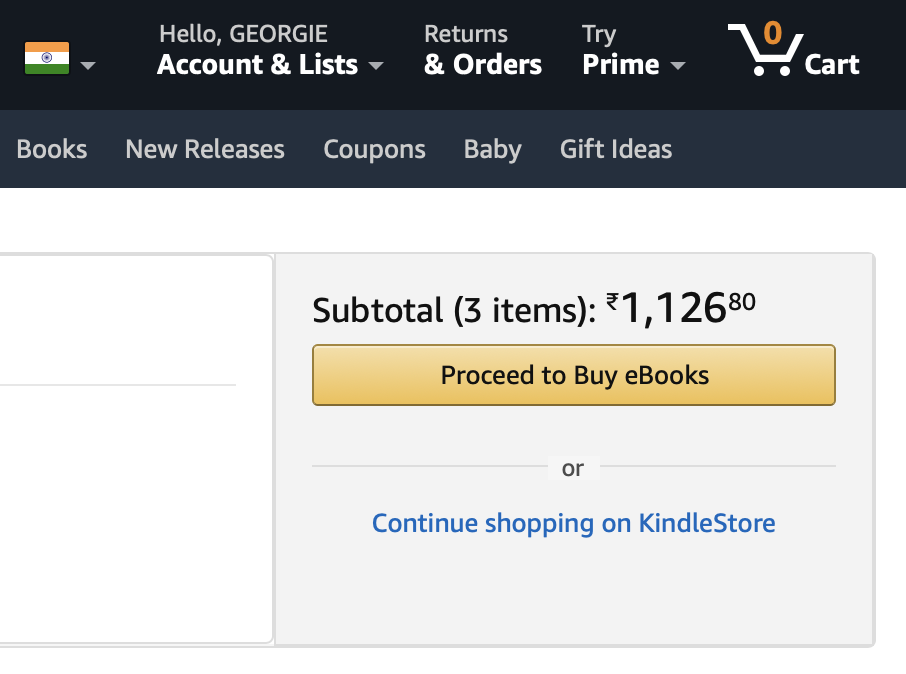The image size is (906, 674).
Task: Select Books from the navigation bar
Action: (51, 149)
